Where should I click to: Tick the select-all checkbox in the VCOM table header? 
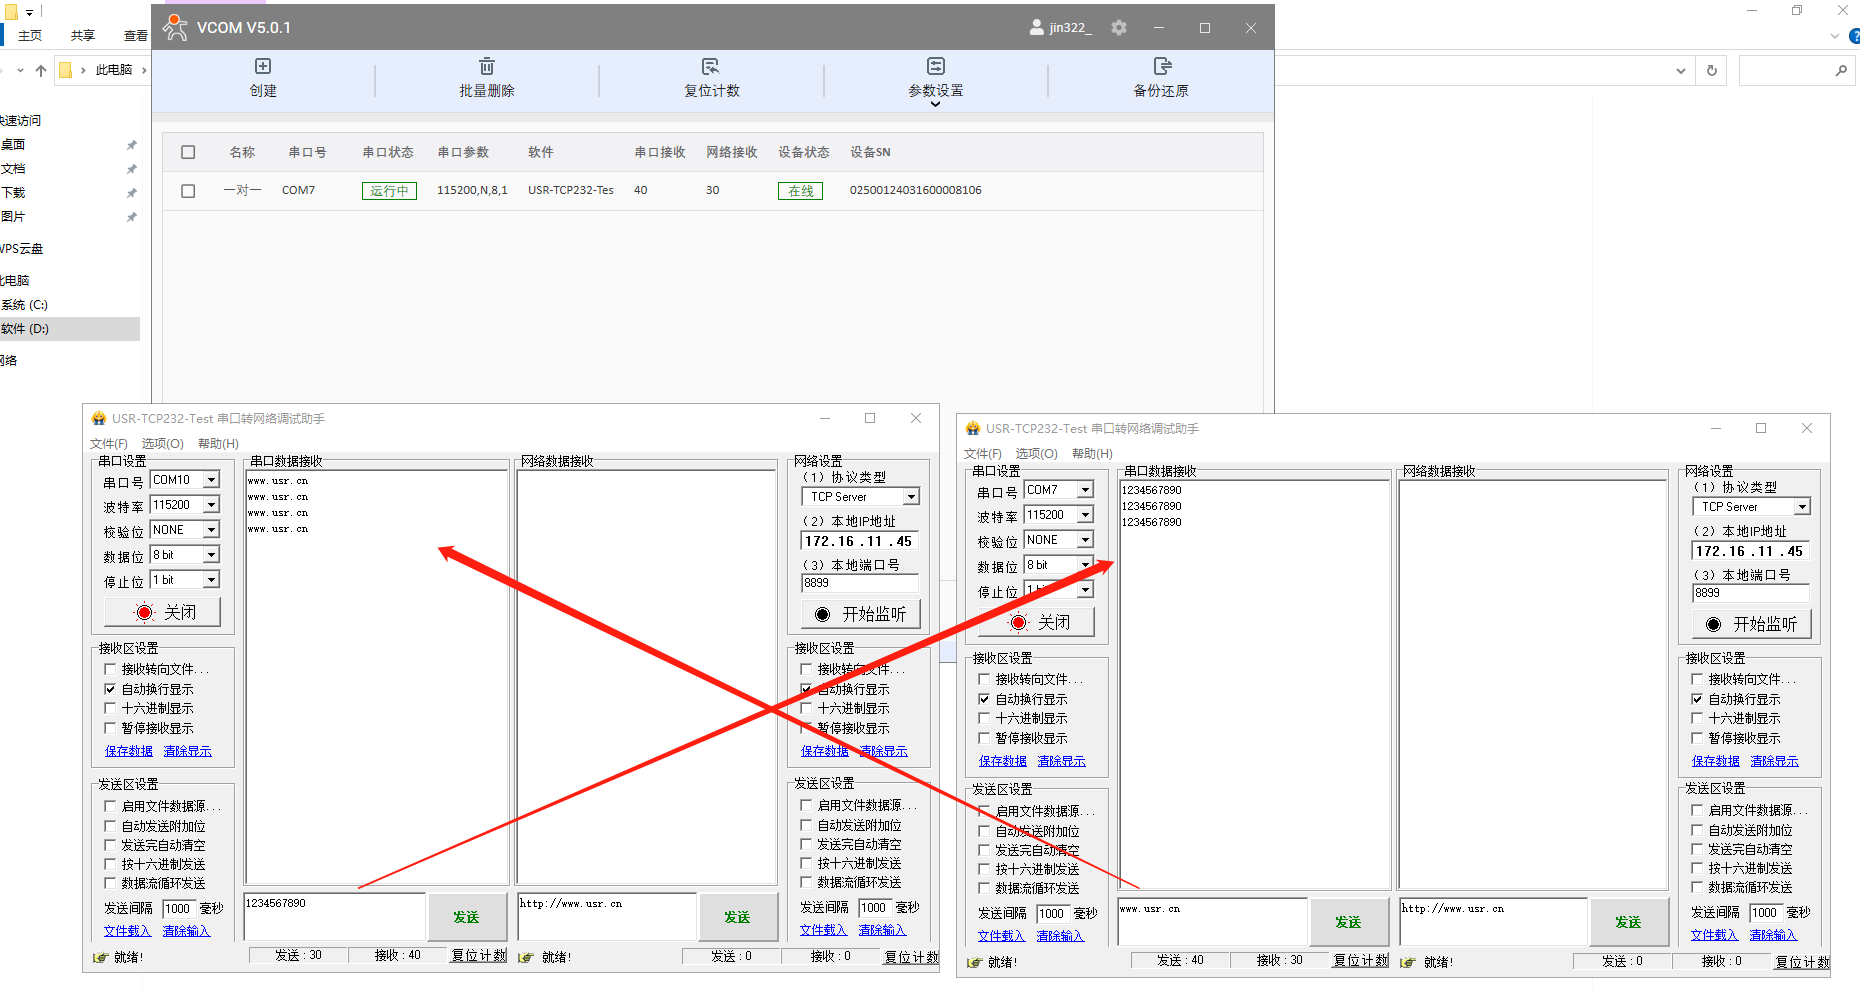pyautogui.click(x=188, y=152)
